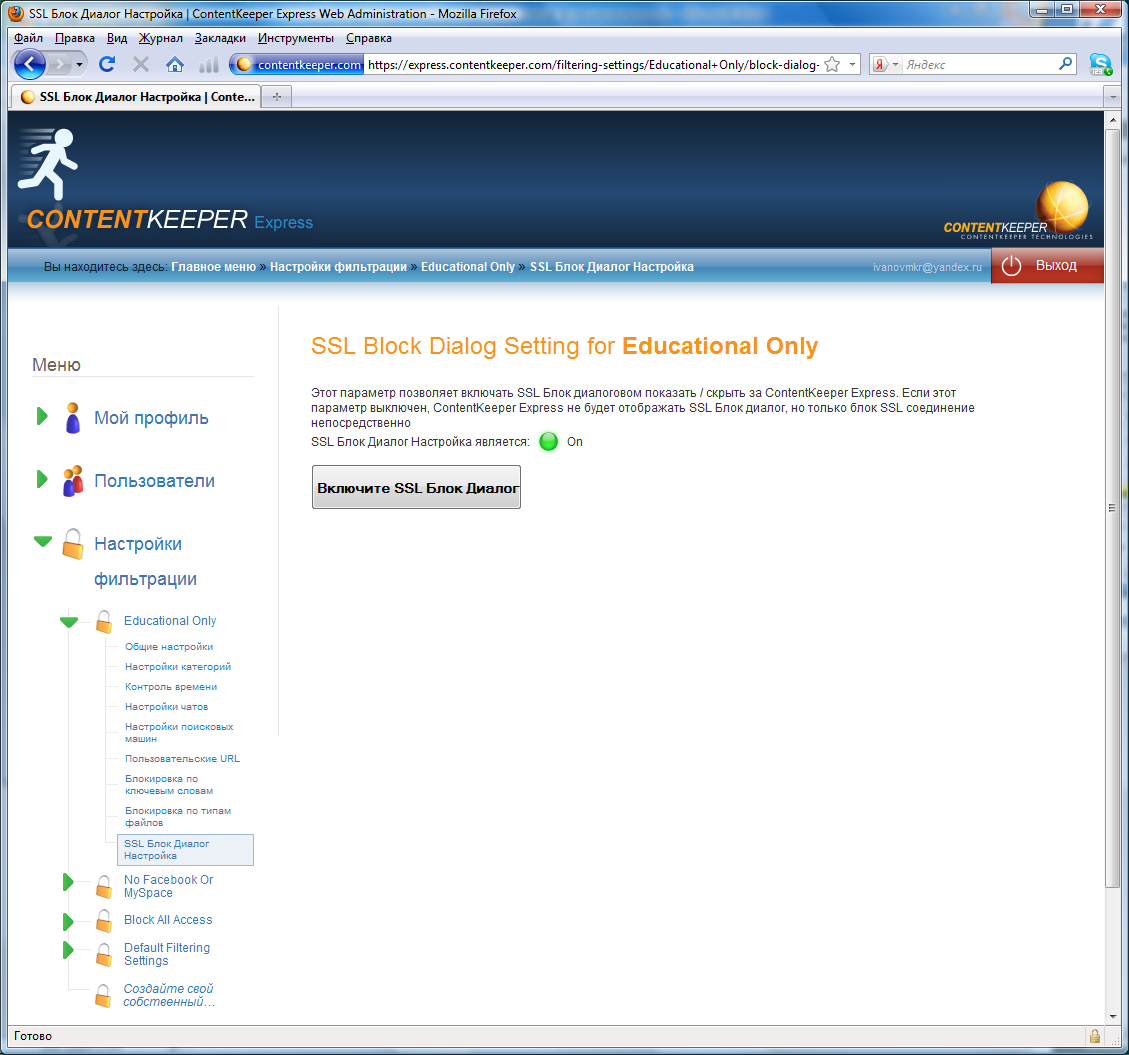Screen dimensions: 1129x1055
Task: Expand No Facebook Or MySpace arrow
Action: pos(68,881)
